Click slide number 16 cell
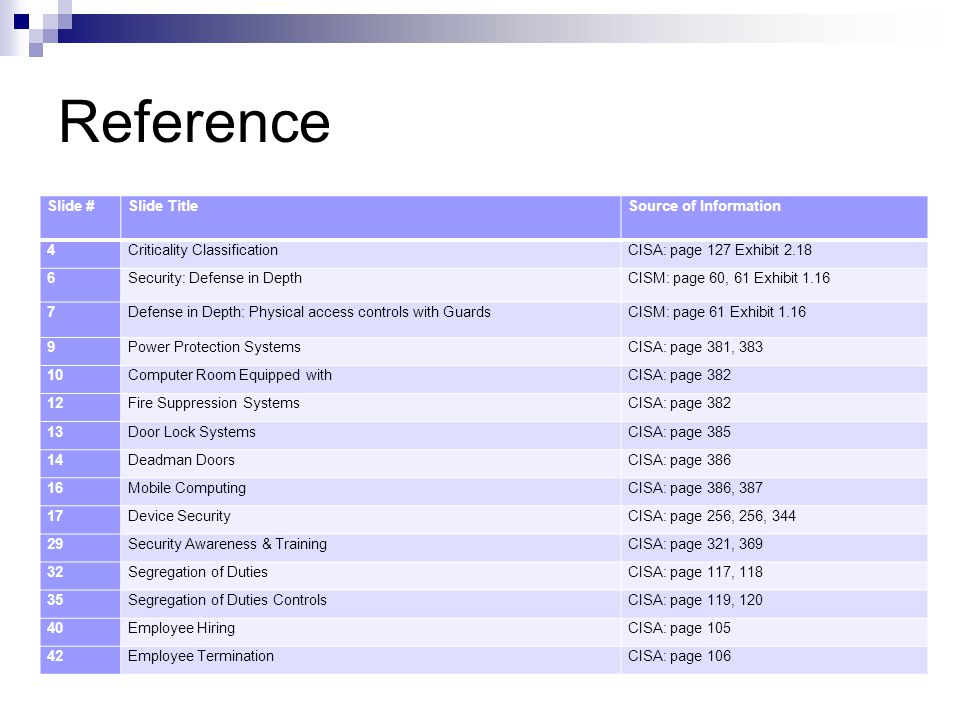This screenshot has height=720, width=960. point(80,492)
